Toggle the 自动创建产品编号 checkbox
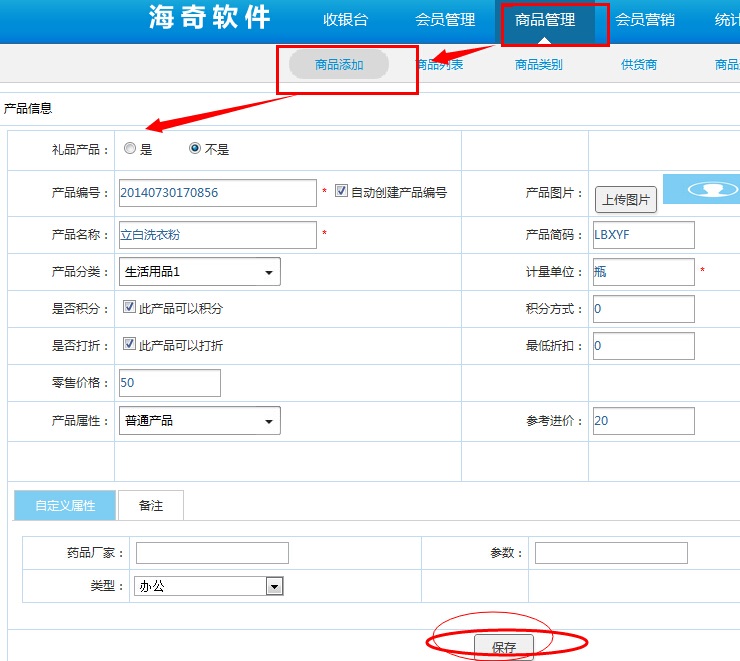This screenshot has width=740, height=661. tap(341, 191)
